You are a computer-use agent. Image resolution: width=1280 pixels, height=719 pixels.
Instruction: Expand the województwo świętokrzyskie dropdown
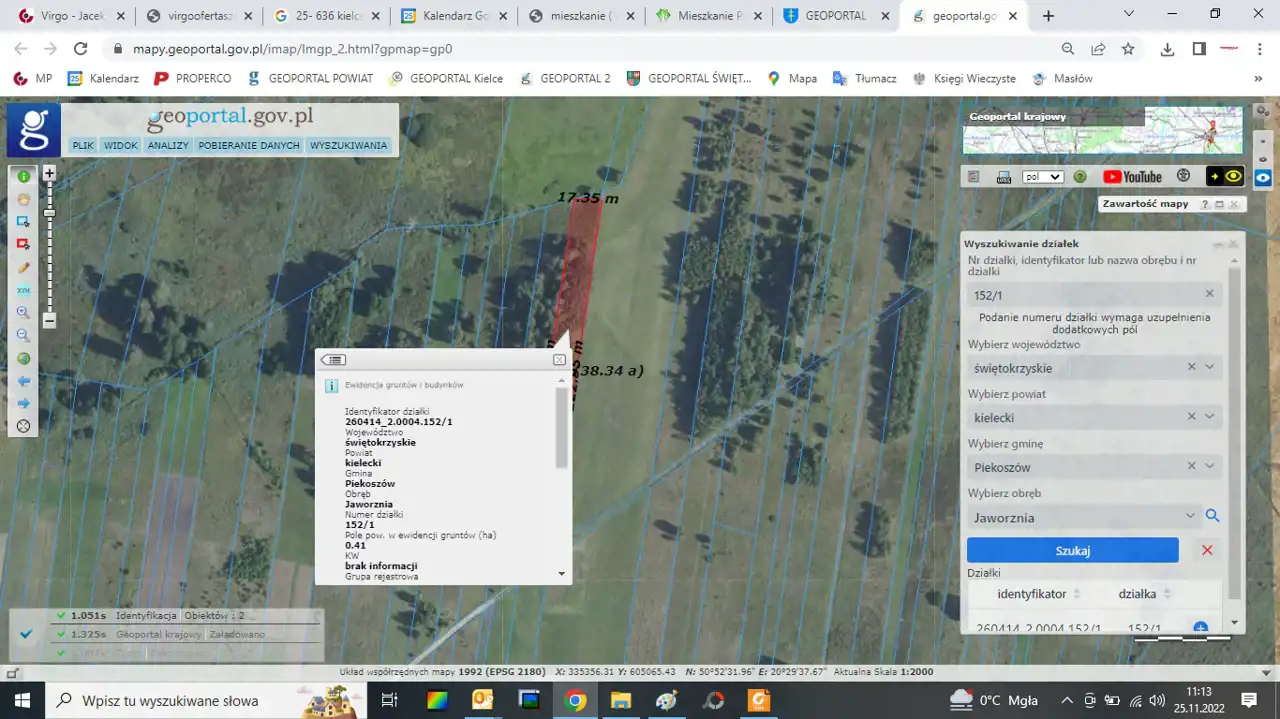tap(1209, 367)
